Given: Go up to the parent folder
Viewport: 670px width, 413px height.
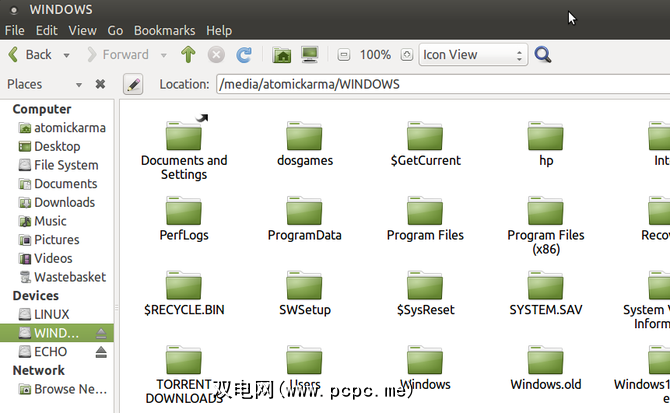Looking at the screenshot, I should pyautogui.click(x=188, y=55).
